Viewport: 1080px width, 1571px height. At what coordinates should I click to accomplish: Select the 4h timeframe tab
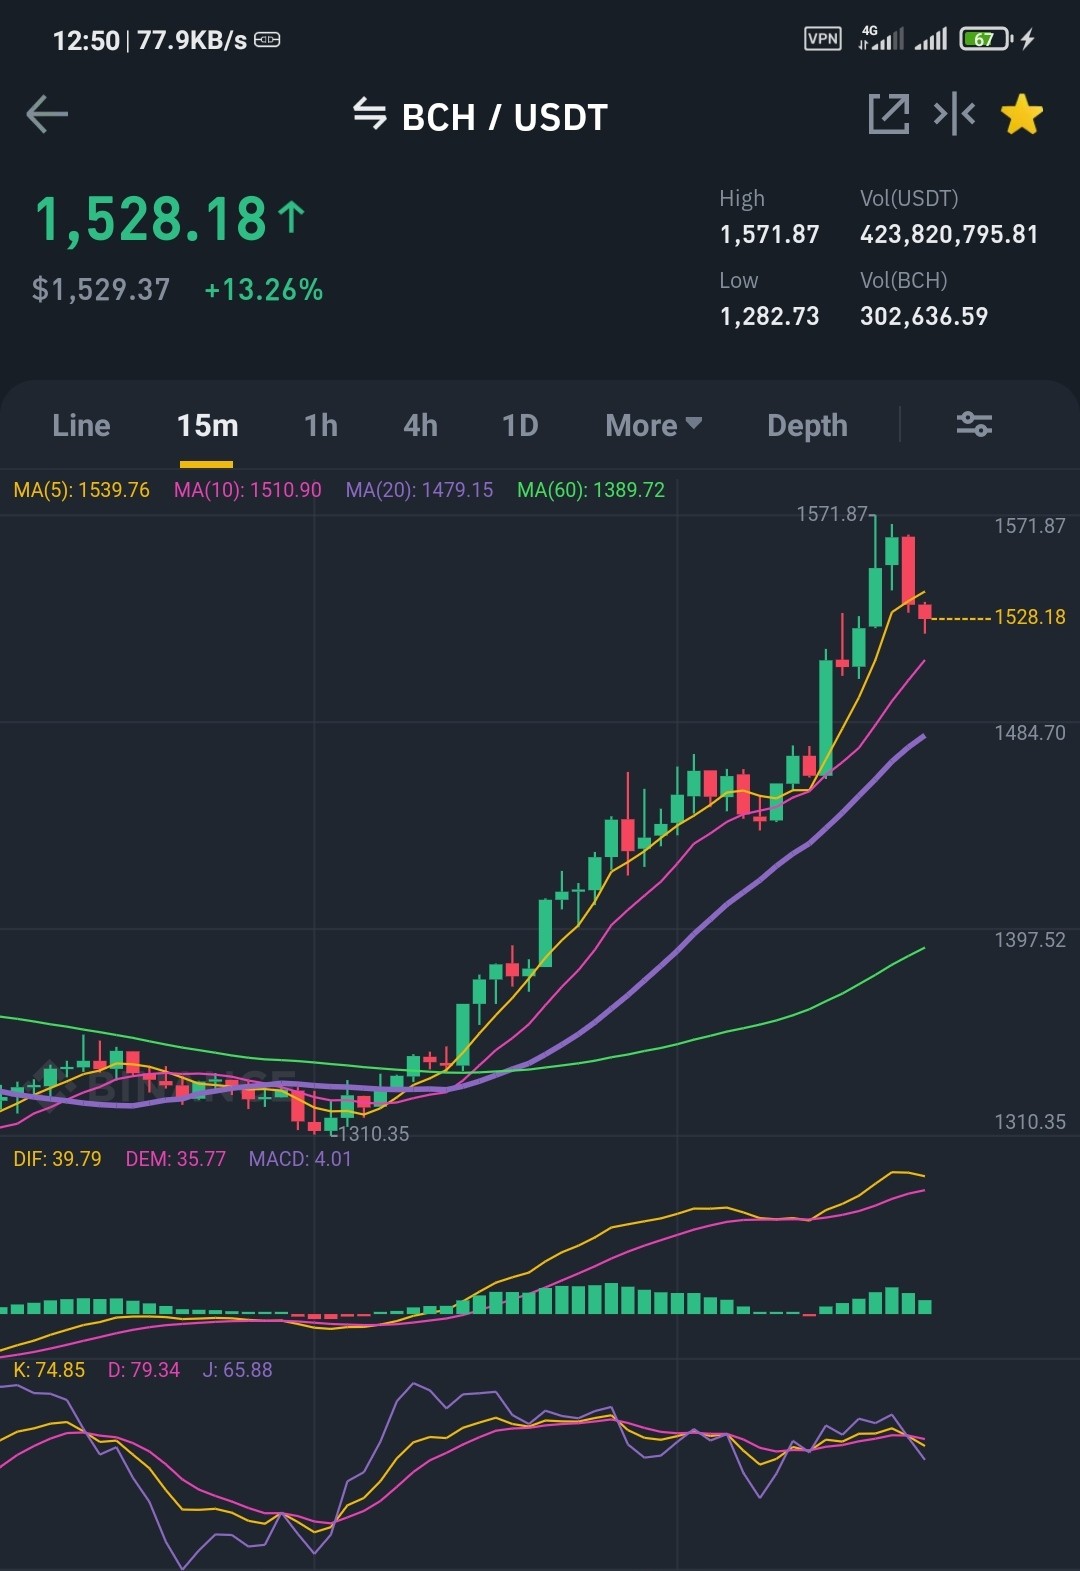[421, 425]
